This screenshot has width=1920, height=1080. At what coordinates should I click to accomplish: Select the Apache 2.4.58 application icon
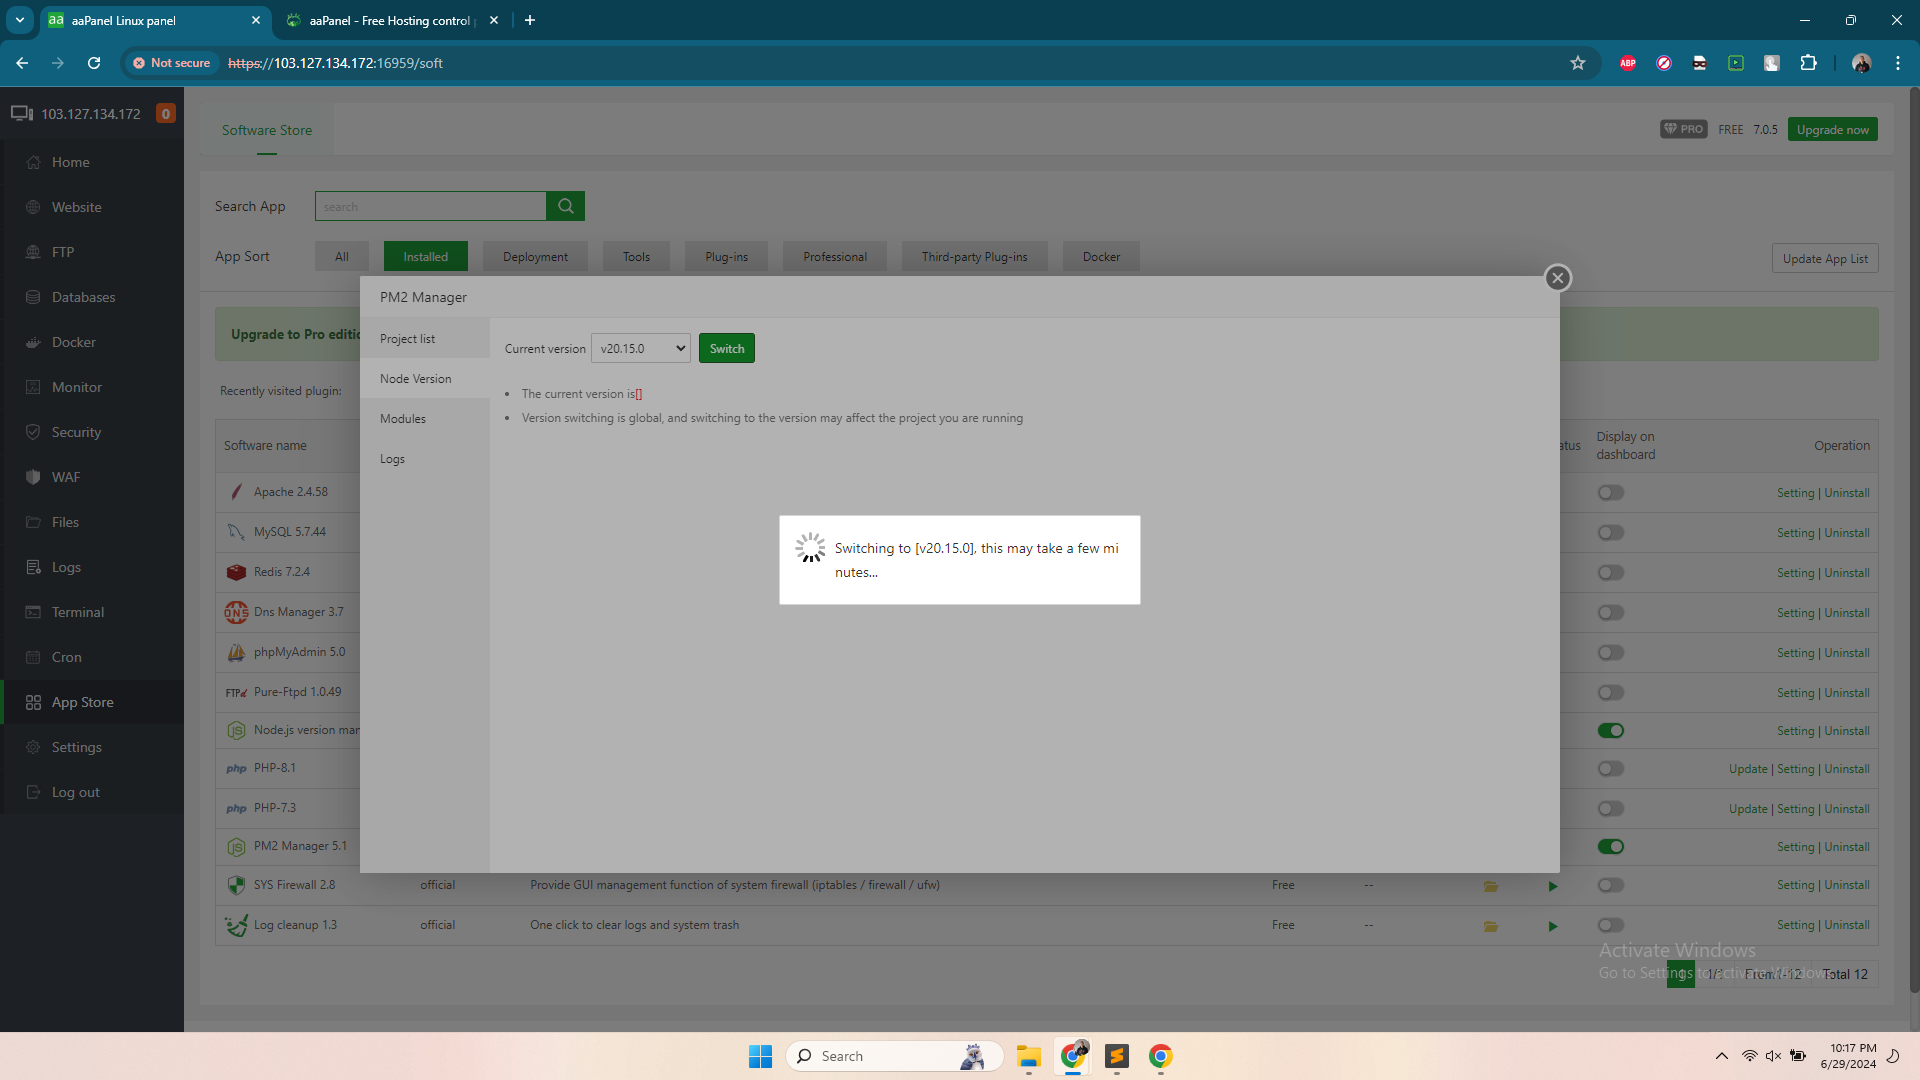pos(236,491)
